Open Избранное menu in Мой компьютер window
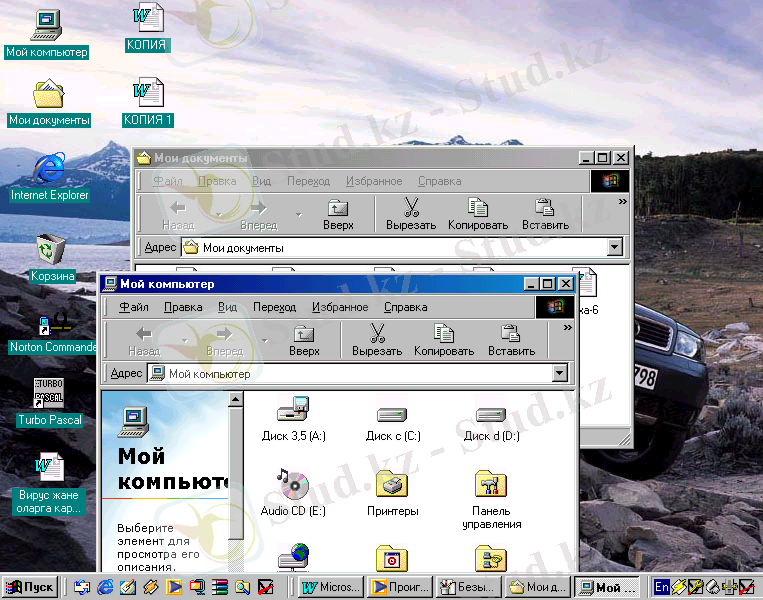 339,307
